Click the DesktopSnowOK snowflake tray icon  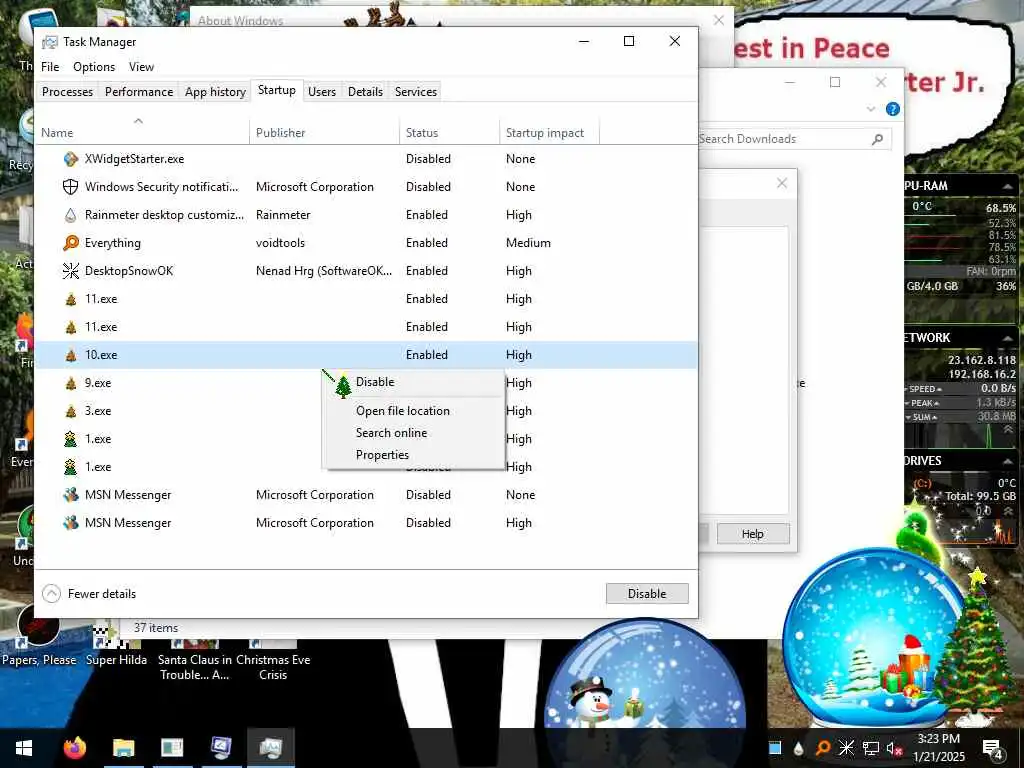(846, 748)
